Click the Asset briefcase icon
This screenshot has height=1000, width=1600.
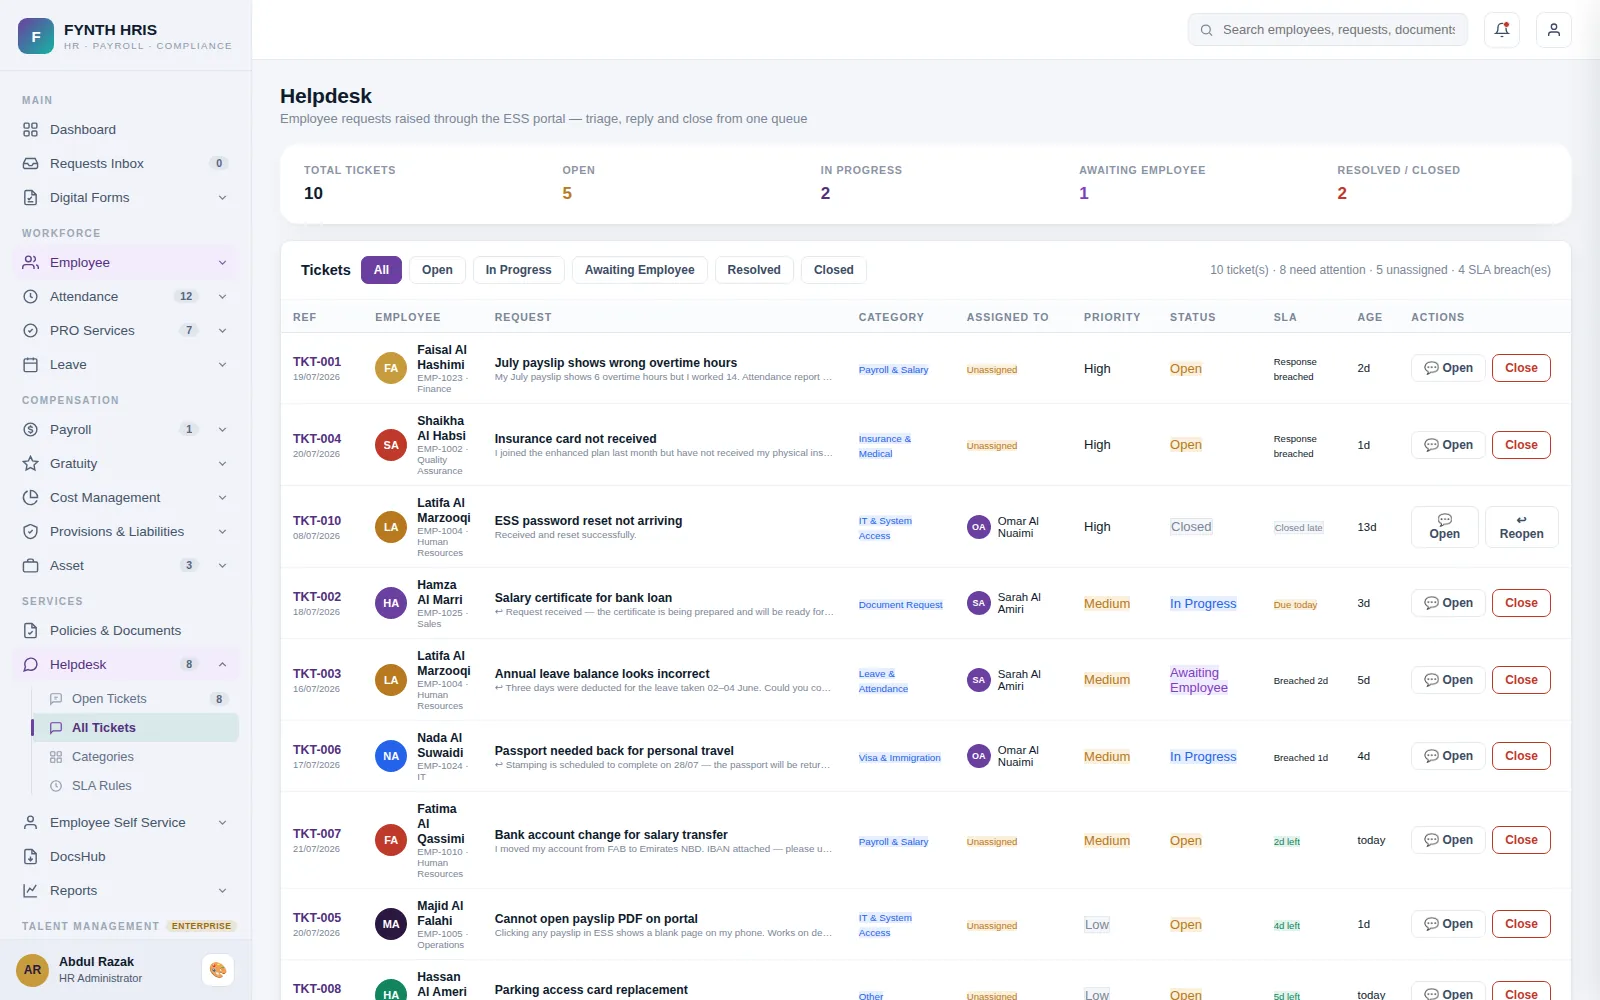click(31, 566)
